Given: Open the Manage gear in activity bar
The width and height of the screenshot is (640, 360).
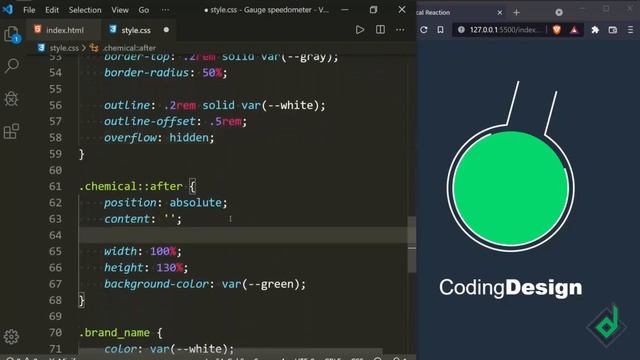Looking at the screenshot, I should 11,337.
